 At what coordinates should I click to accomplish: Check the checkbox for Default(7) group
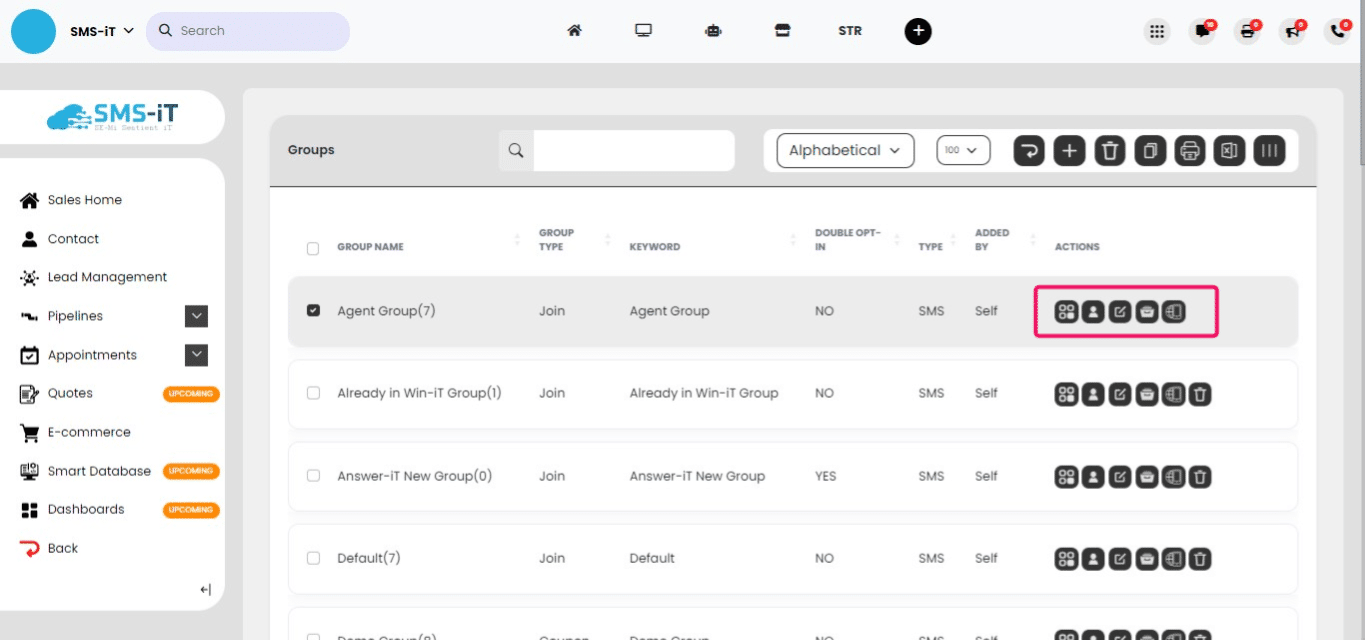tap(313, 558)
